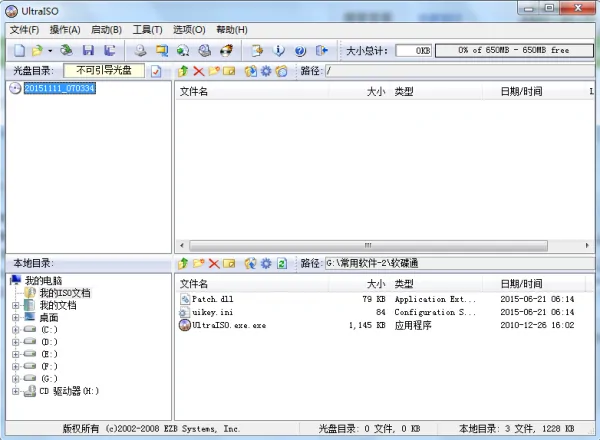Open Help with the question mark icon

pyautogui.click(x=300, y=51)
